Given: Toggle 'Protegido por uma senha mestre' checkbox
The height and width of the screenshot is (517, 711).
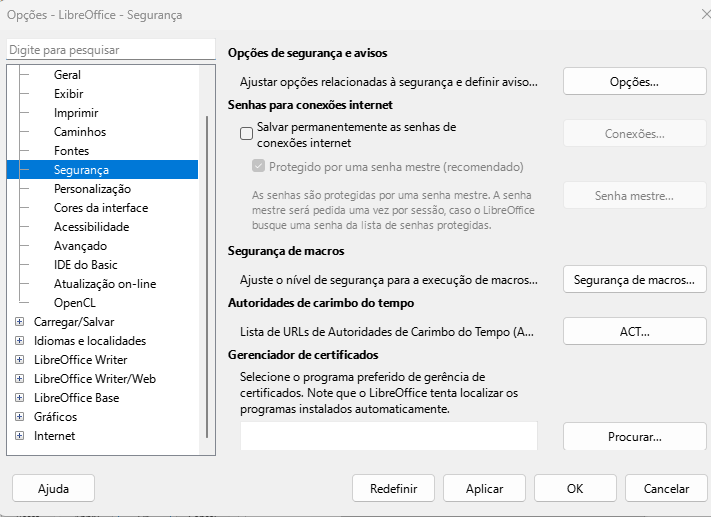Looking at the screenshot, I should pos(258,166).
